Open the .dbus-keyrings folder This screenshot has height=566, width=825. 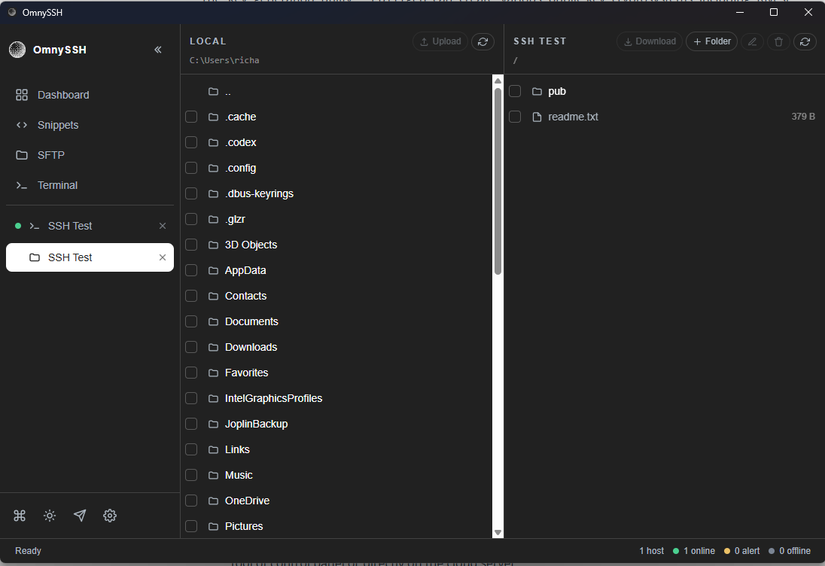pyautogui.click(x=259, y=194)
